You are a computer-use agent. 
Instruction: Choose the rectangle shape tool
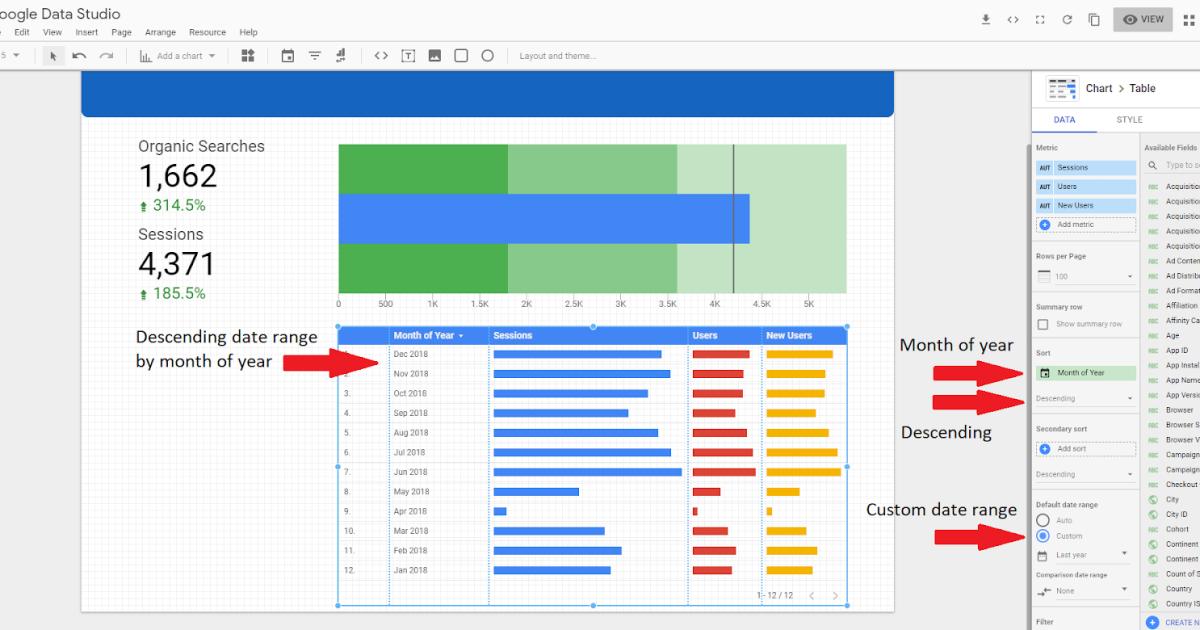(x=461, y=56)
